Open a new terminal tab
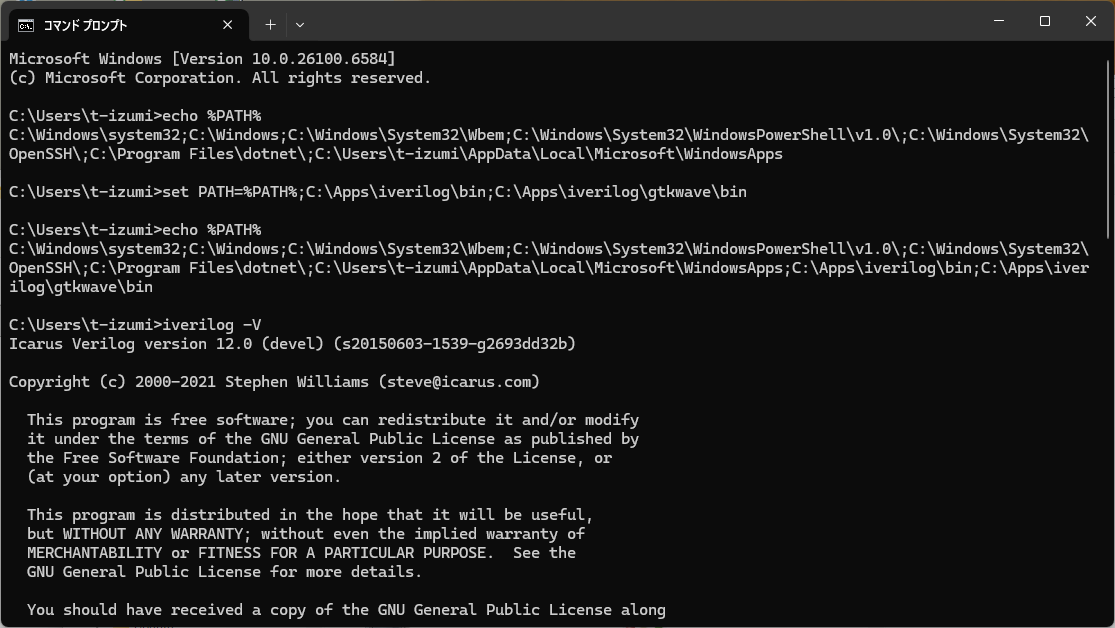This screenshot has height=628, width=1115. tap(270, 24)
